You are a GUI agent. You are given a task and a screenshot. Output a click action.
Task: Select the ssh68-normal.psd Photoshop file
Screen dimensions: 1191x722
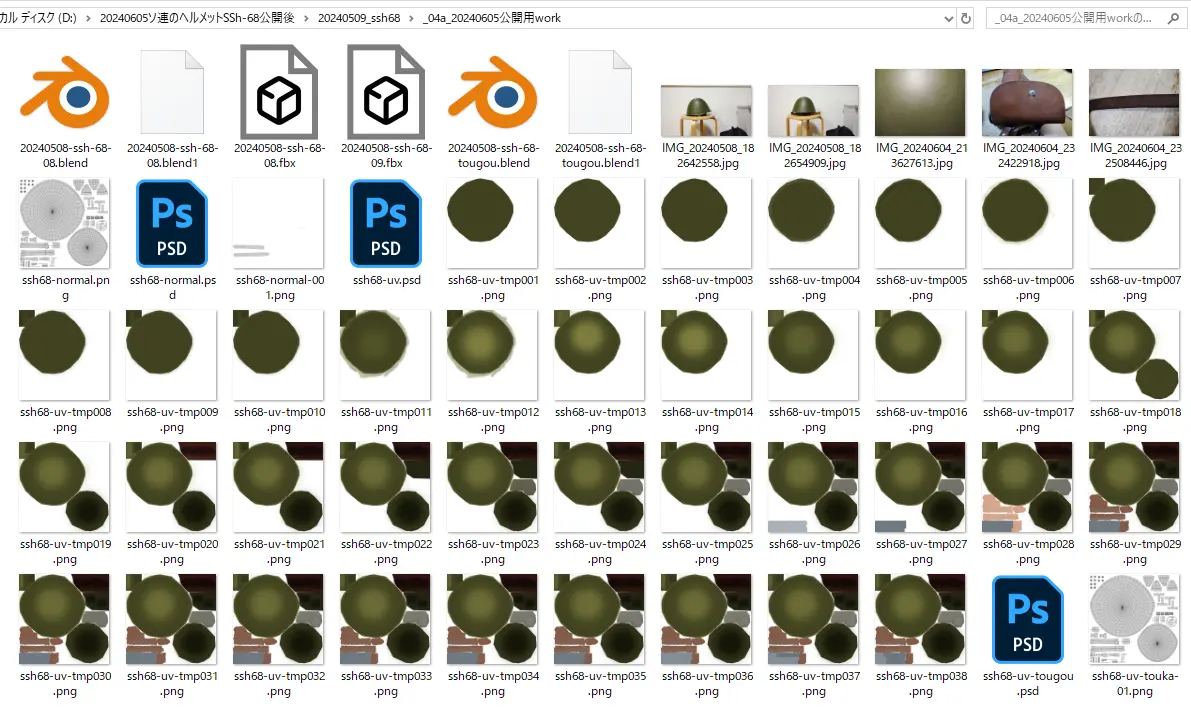(173, 225)
